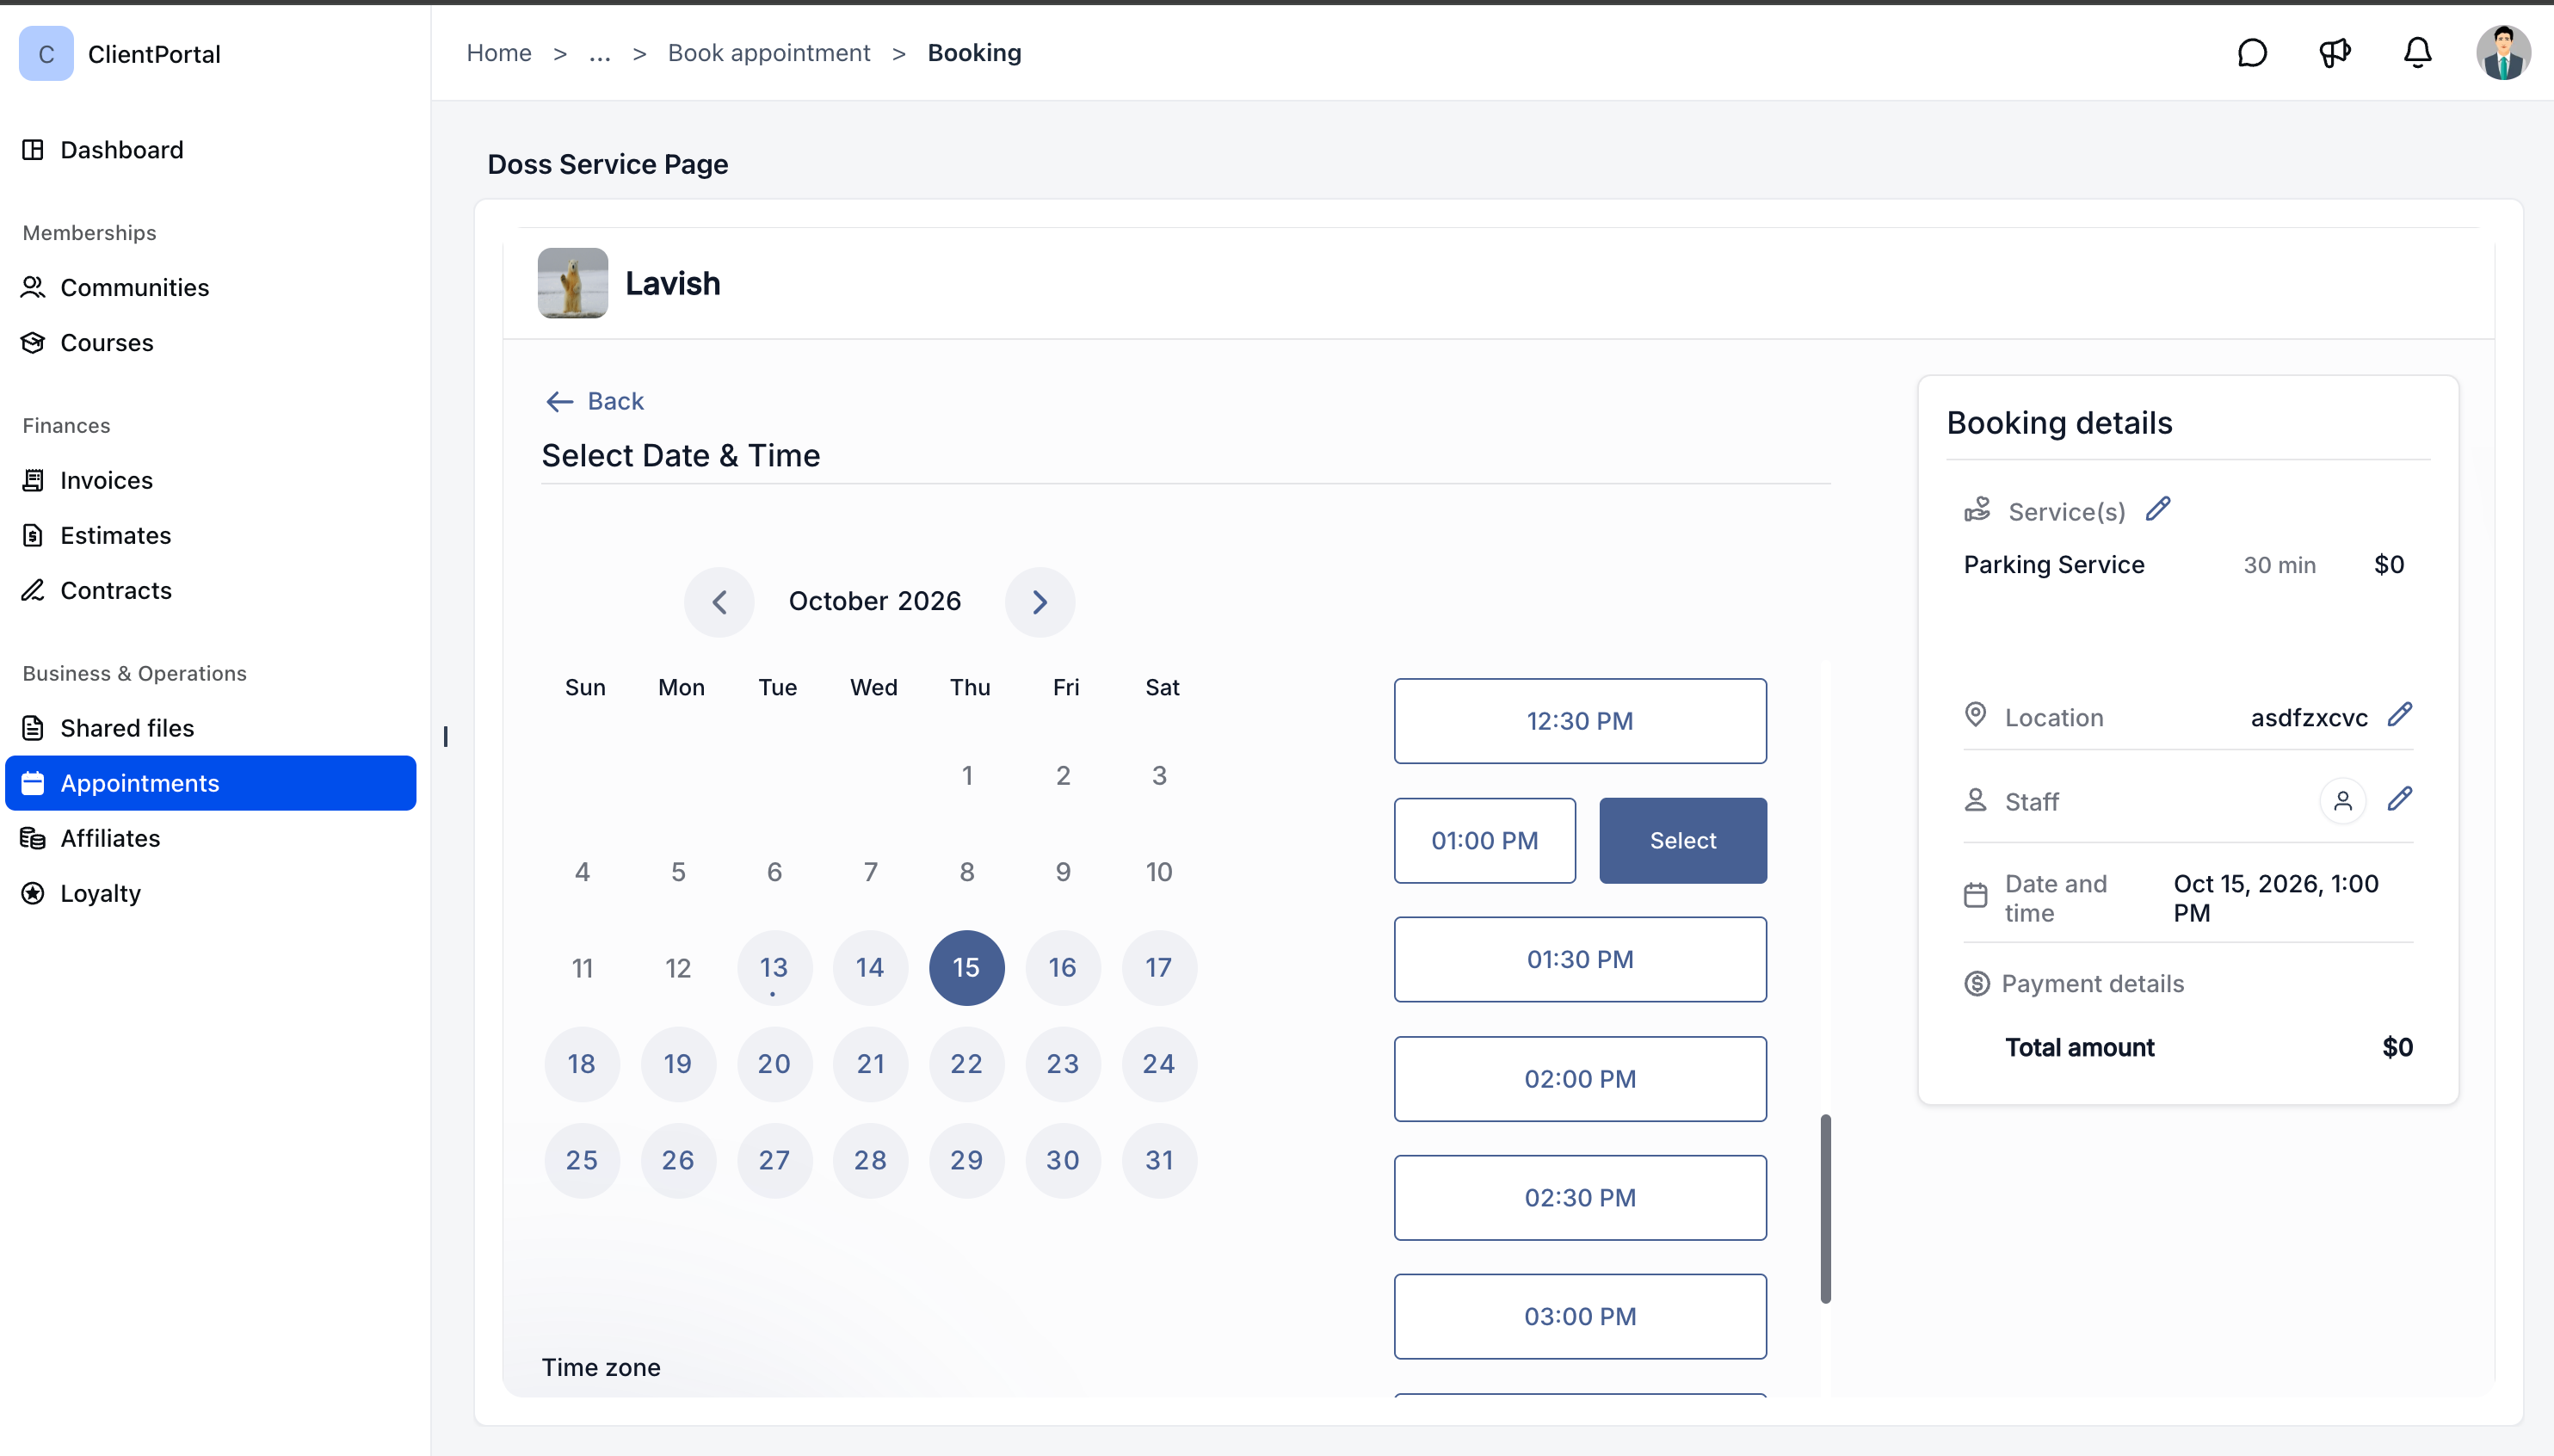Click the sidebar collapse handle

445,737
